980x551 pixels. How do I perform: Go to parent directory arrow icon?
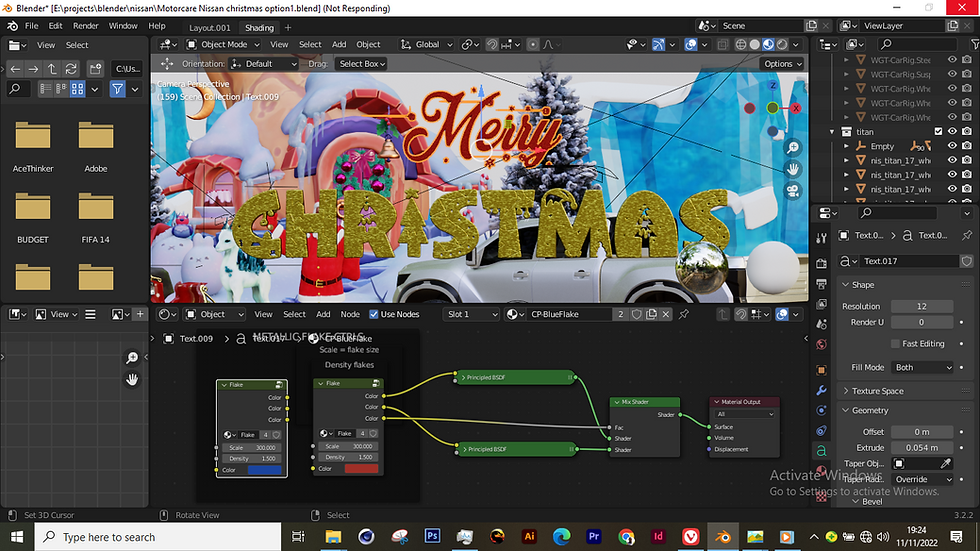click(52, 69)
